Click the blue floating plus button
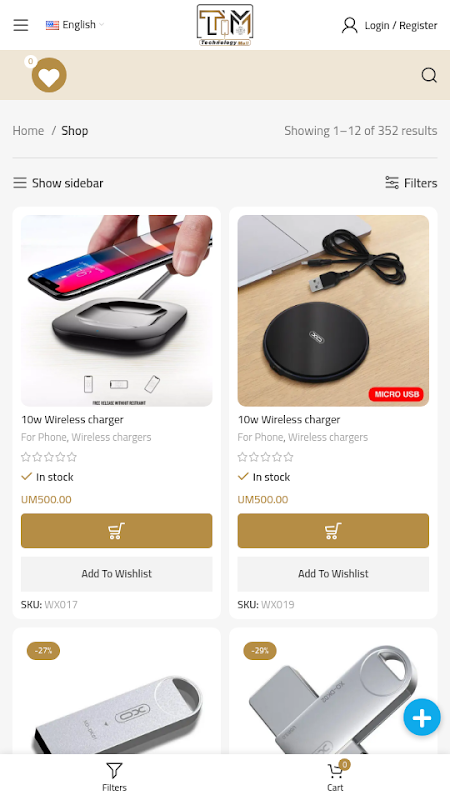This screenshot has width=450, height=800. [422, 717]
